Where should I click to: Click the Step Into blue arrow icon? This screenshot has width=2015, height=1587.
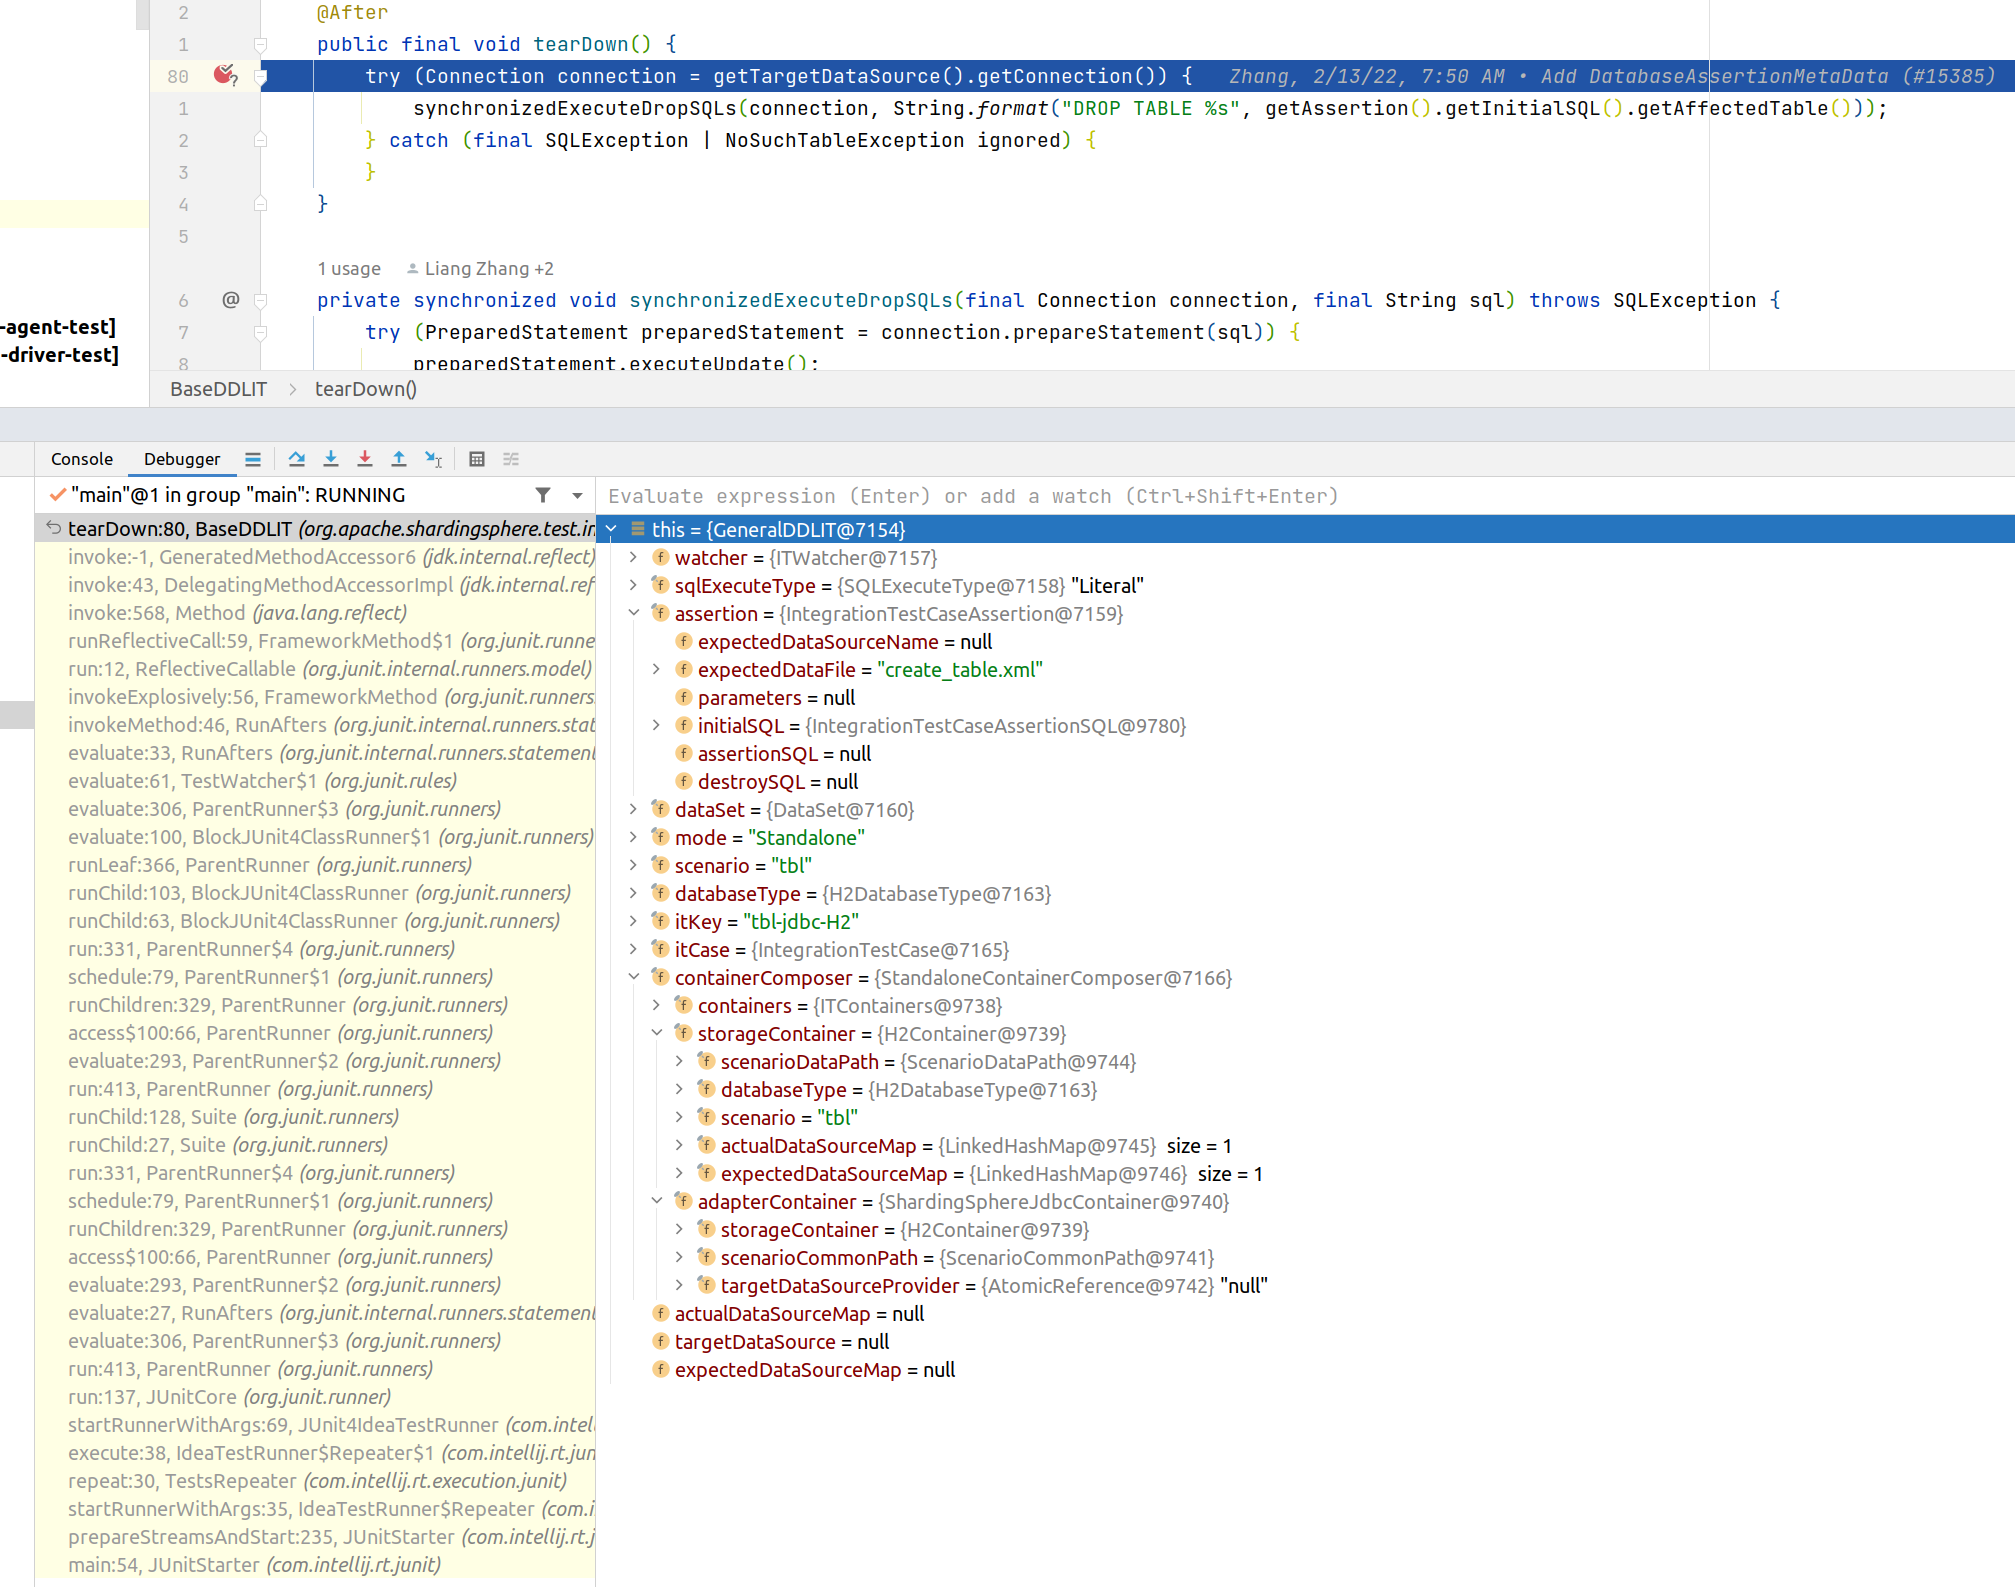(x=330, y=458)
